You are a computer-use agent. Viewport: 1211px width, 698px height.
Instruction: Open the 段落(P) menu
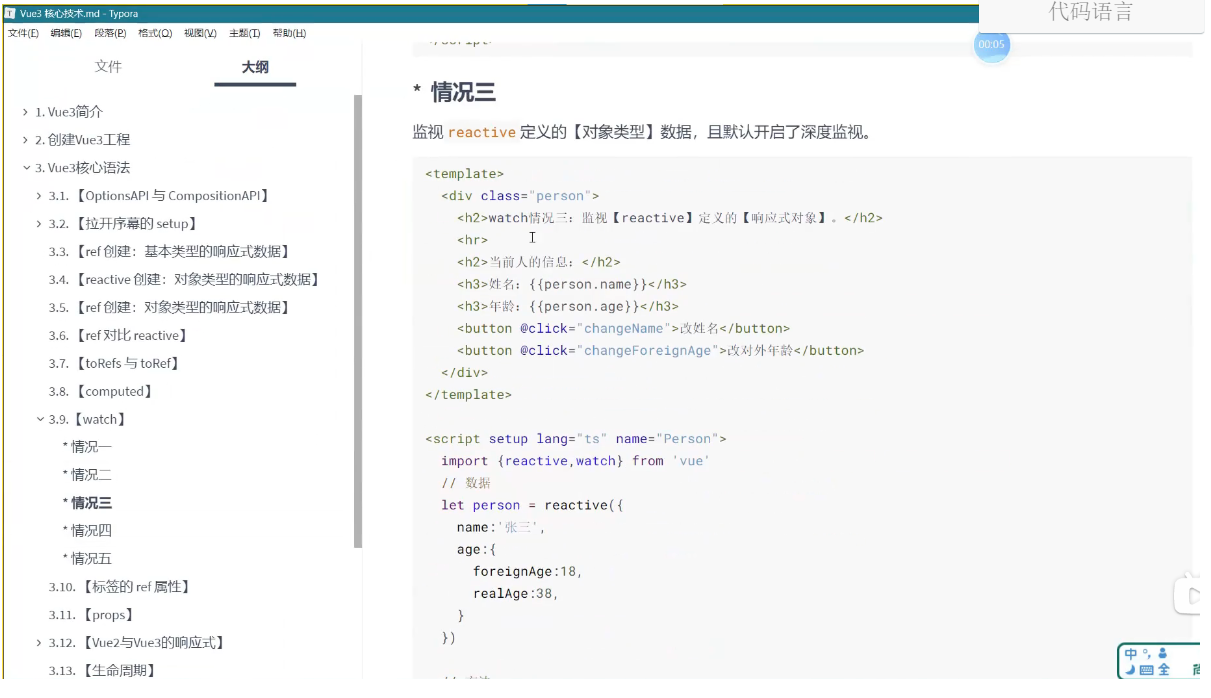pyautogui.click(x=110, y=33)
